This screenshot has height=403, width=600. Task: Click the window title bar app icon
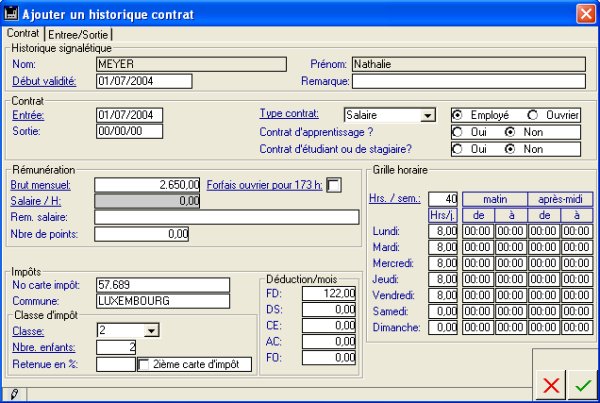coord(11,13)
